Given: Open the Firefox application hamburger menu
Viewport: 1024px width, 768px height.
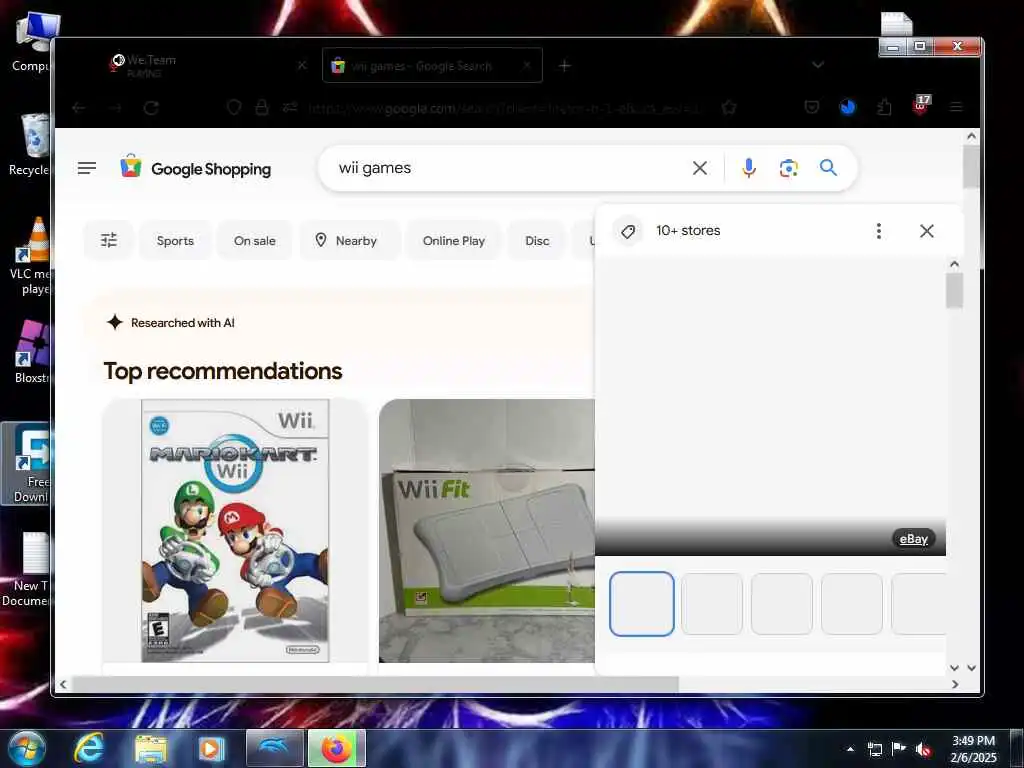Looking at the screenshot, I should pyautogui.click(x=956, y=107).
